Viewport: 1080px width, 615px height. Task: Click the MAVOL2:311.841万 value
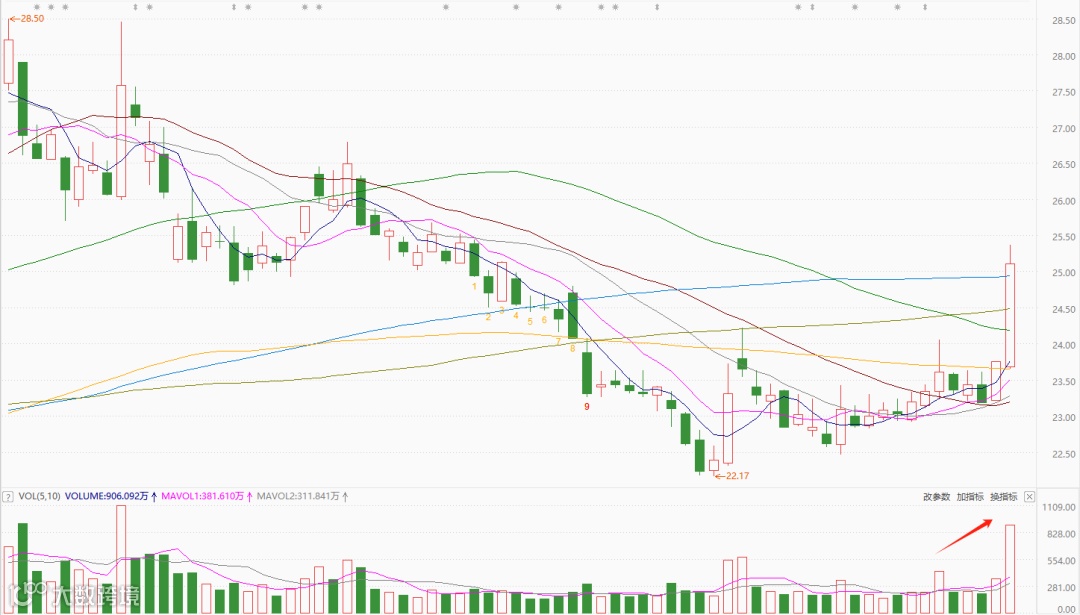(x=298, y=496)
